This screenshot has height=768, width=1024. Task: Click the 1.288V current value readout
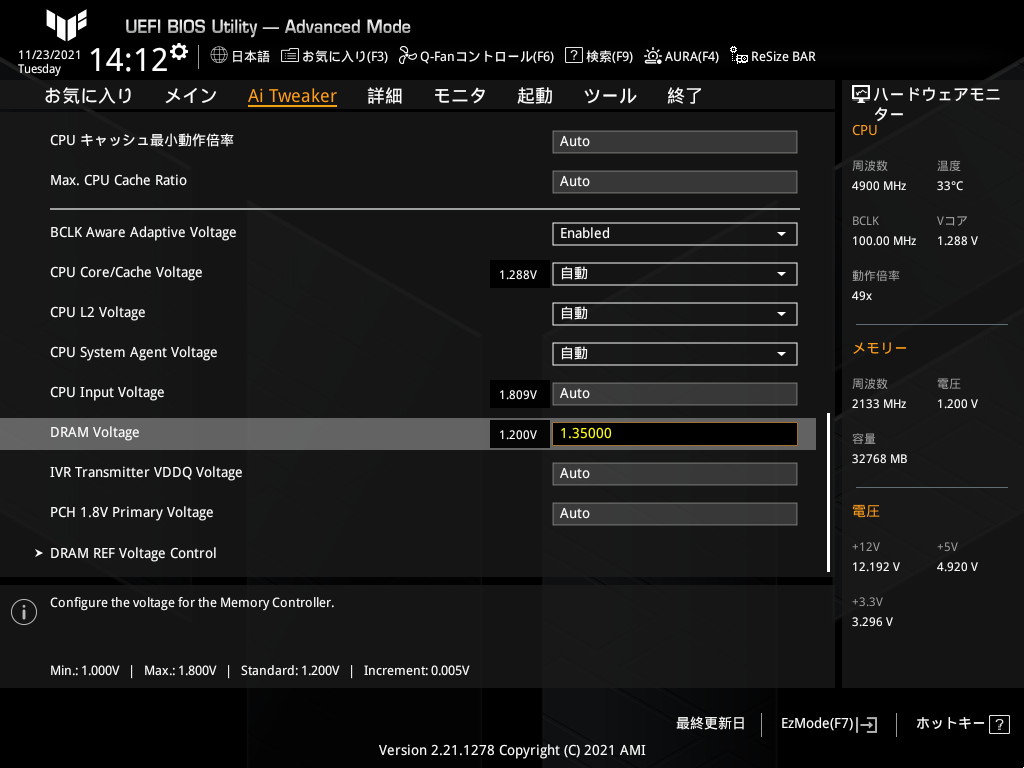[518, 275]
